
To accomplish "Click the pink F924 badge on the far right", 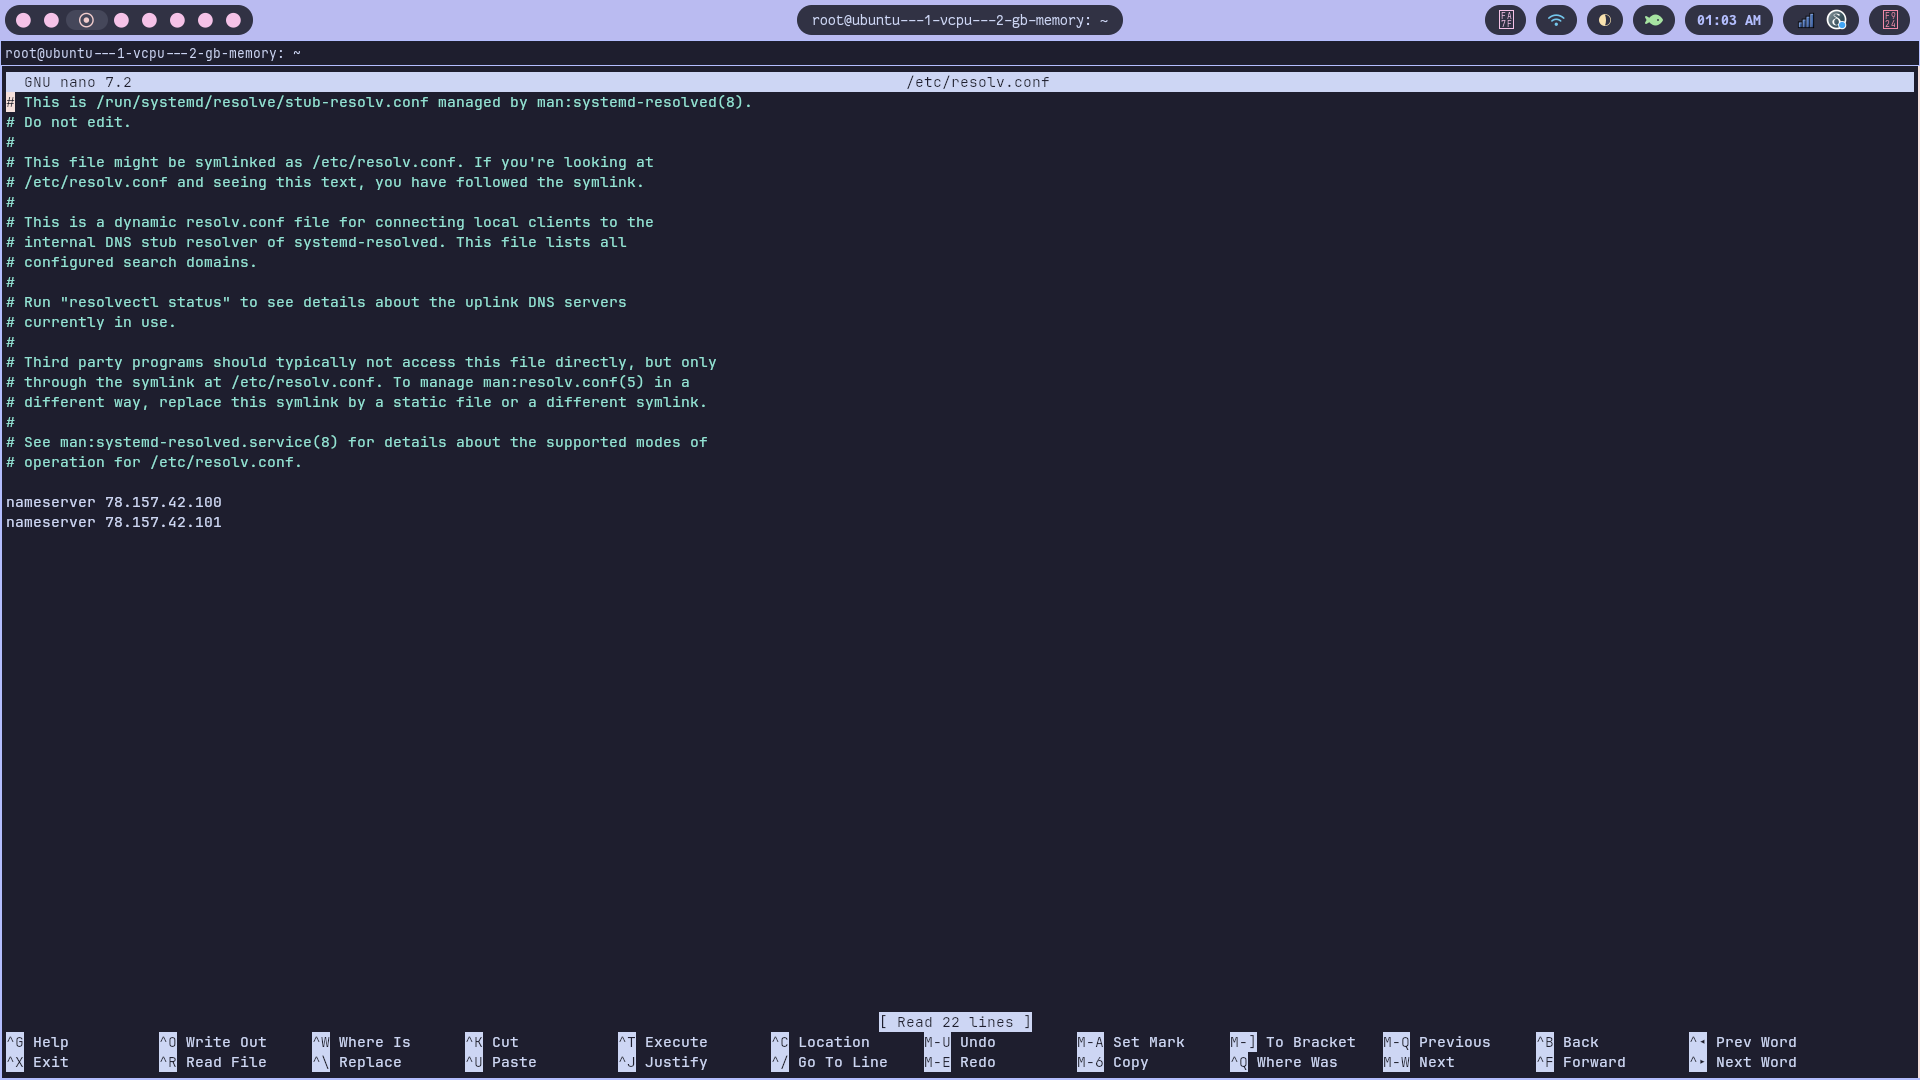I will tap(1890, 20).
